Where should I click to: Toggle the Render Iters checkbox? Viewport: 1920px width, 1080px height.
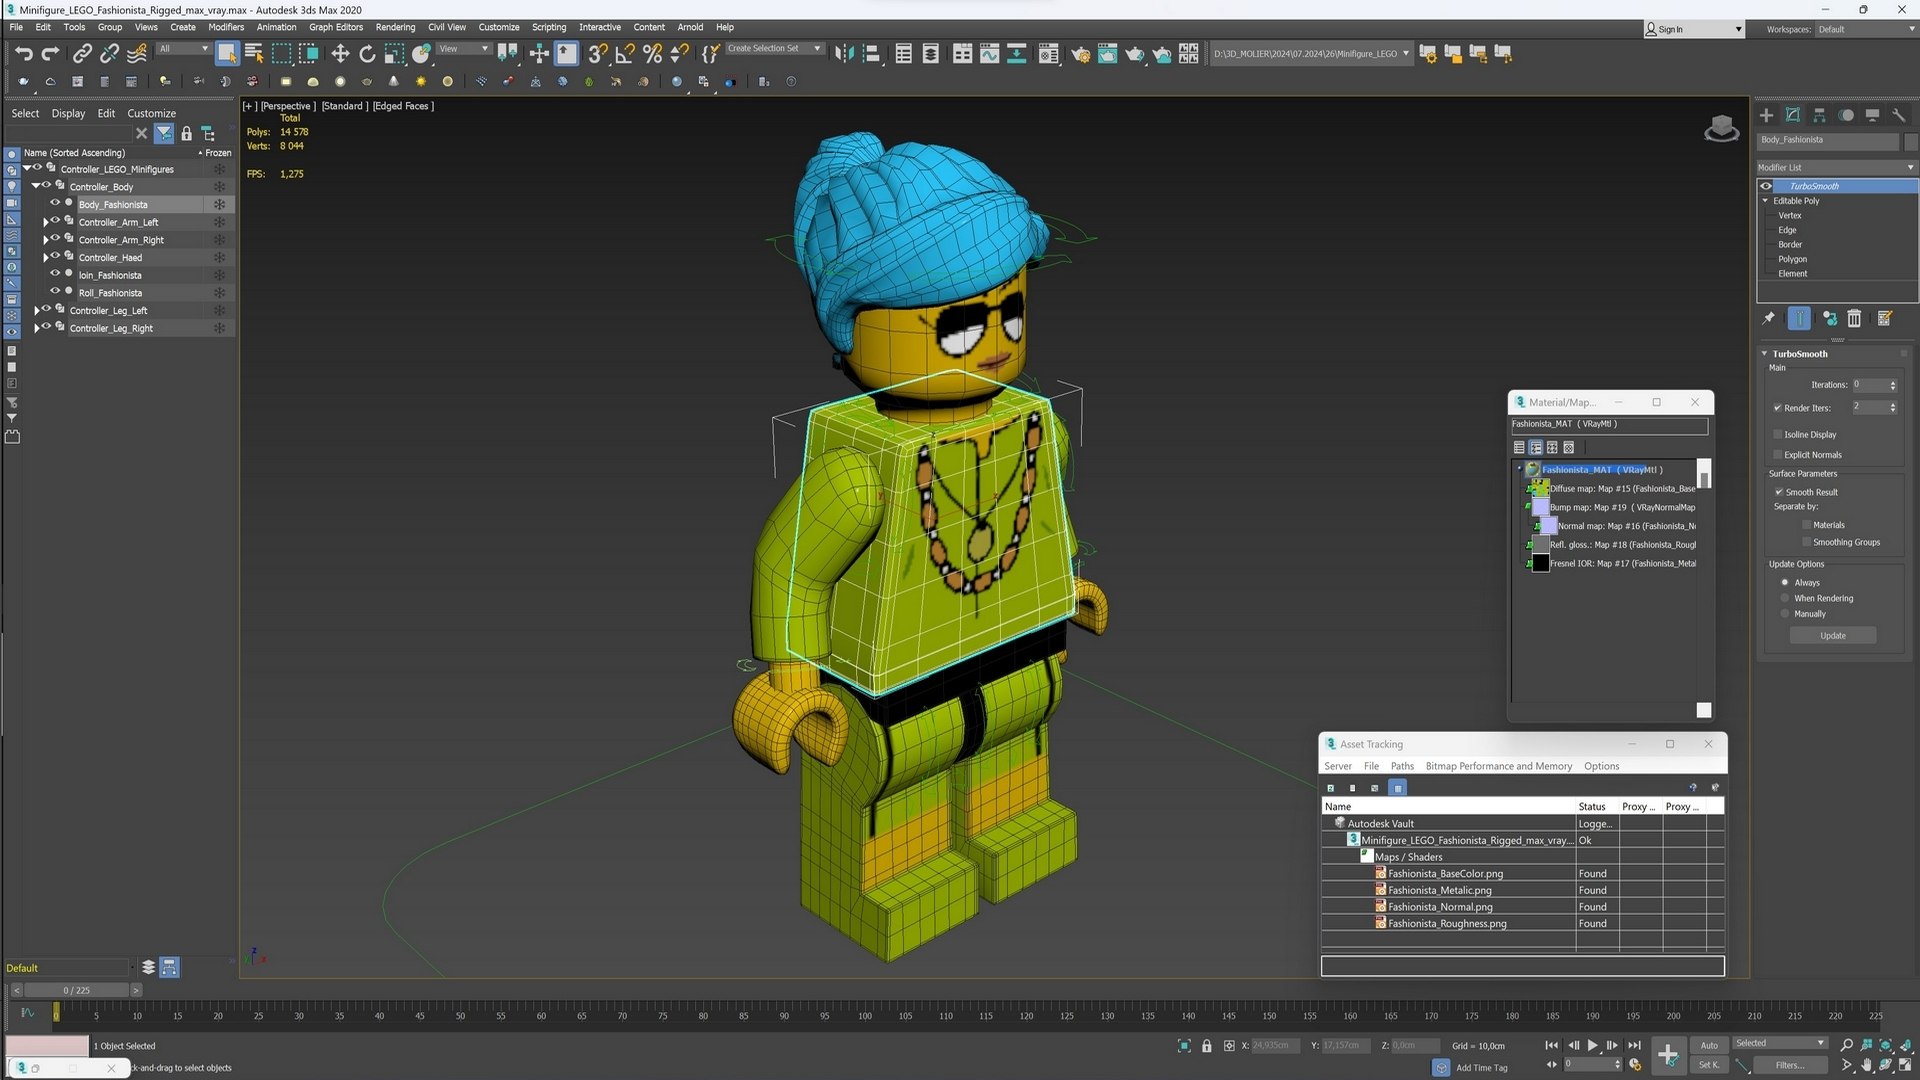coord(1778,408)
